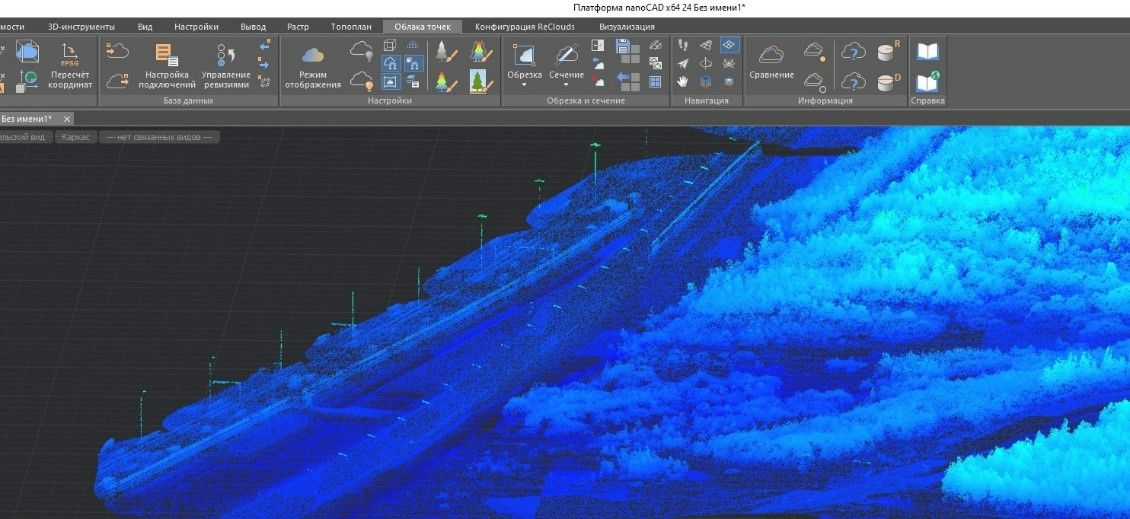Select the green tree picture brush icon
Image resolution: width=1130 pixels, height=519 pixels.
480,81
